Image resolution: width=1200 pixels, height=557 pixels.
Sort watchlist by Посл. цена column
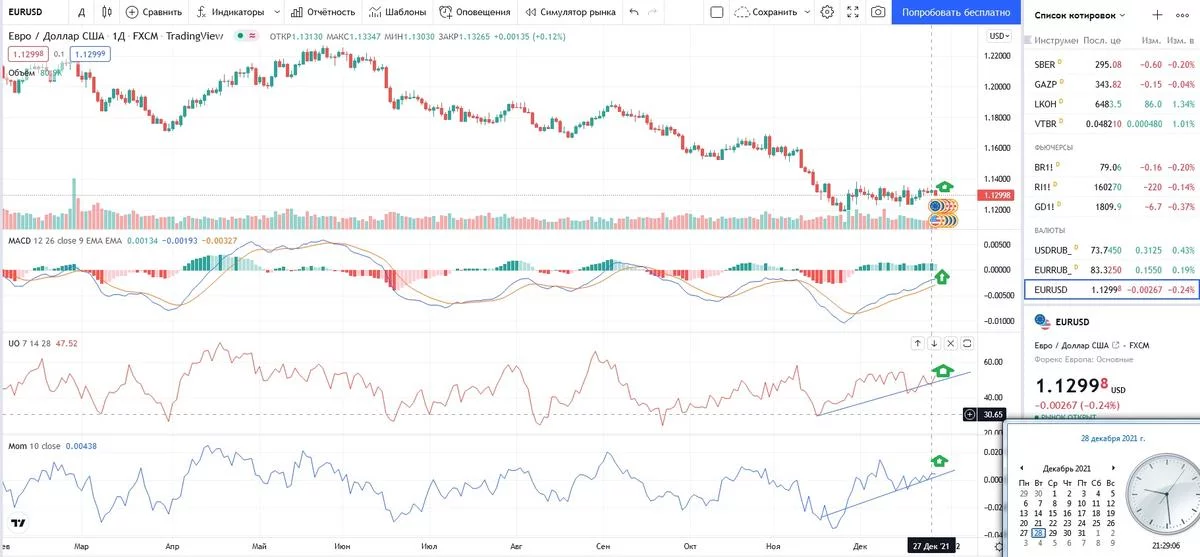(x=1102, y=41)
